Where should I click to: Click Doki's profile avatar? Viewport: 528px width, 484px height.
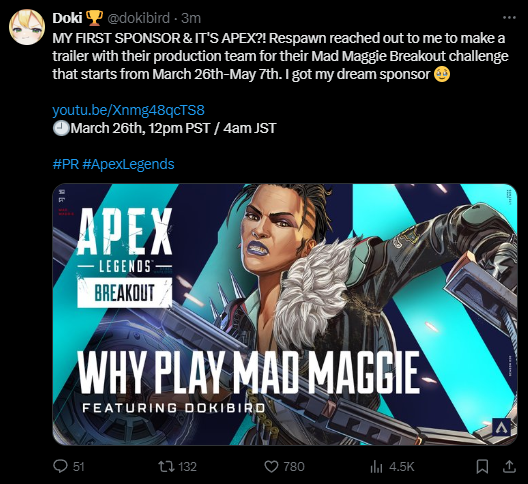[27, 28]
